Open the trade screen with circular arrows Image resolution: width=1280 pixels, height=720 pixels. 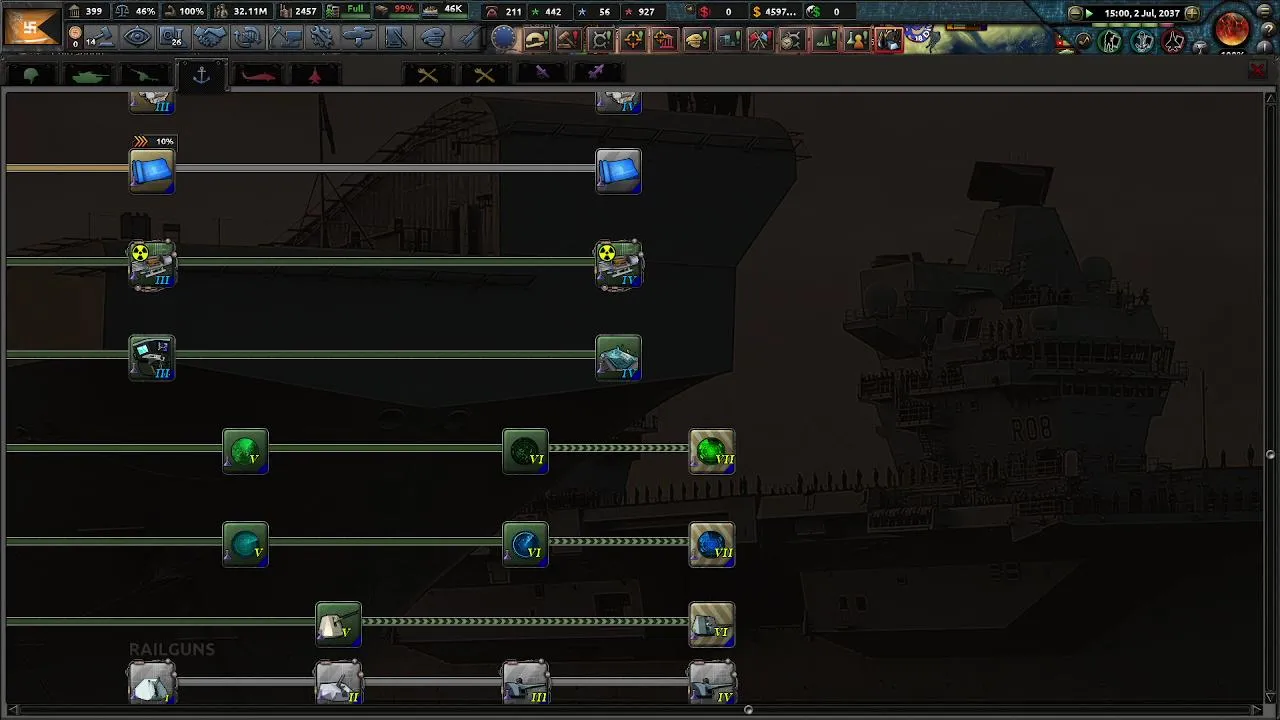click(x=247, y=38)
